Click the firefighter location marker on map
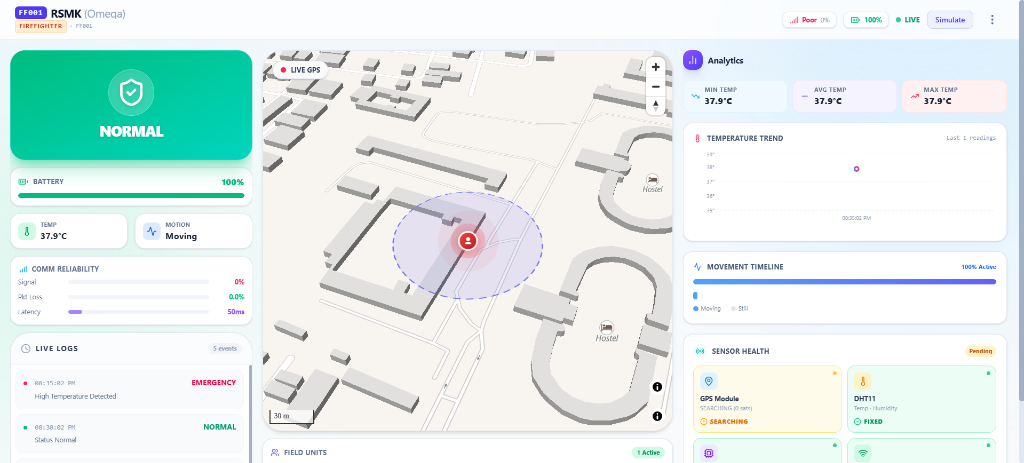Screen dimensions: 1024x463 pyautogui.click(x=468, y=241)
